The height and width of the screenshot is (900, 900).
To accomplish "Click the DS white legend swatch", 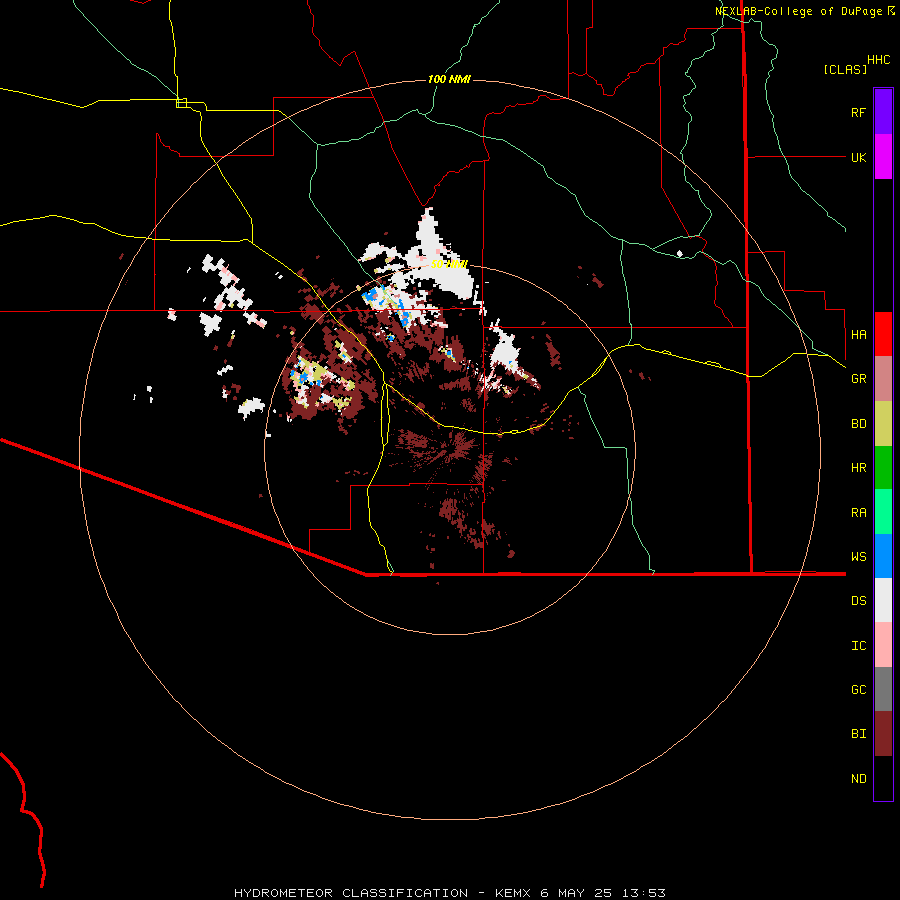I will click(883, 600).
